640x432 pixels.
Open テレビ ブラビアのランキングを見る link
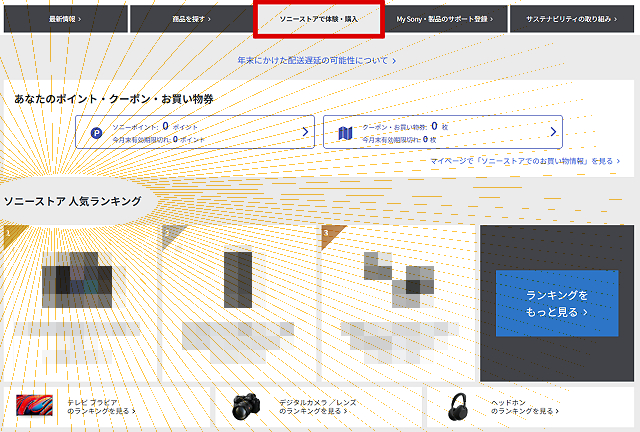101,407
